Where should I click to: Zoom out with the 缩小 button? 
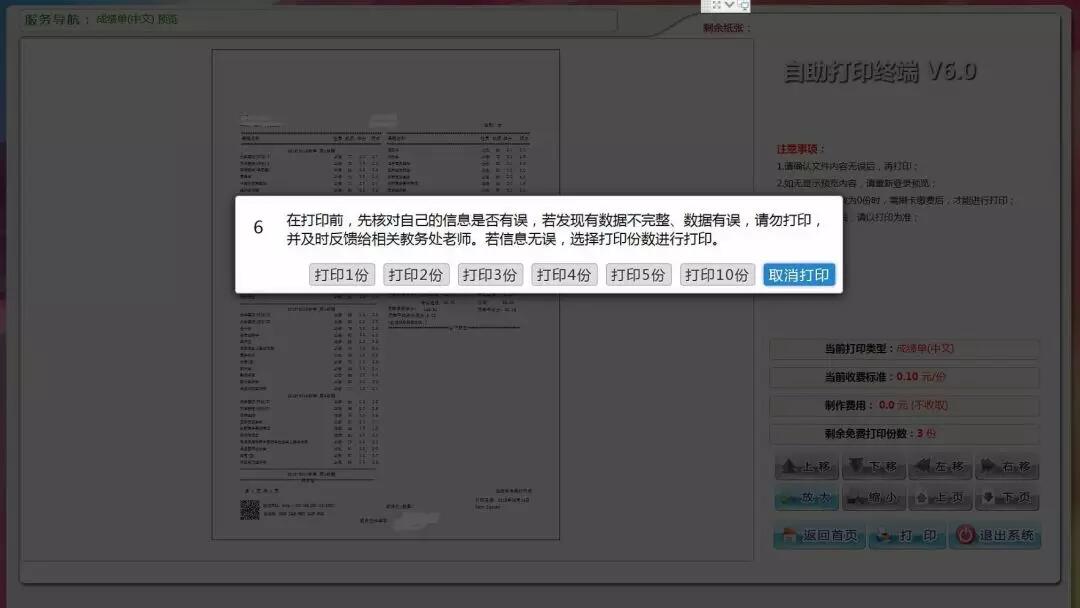point(873,499)
